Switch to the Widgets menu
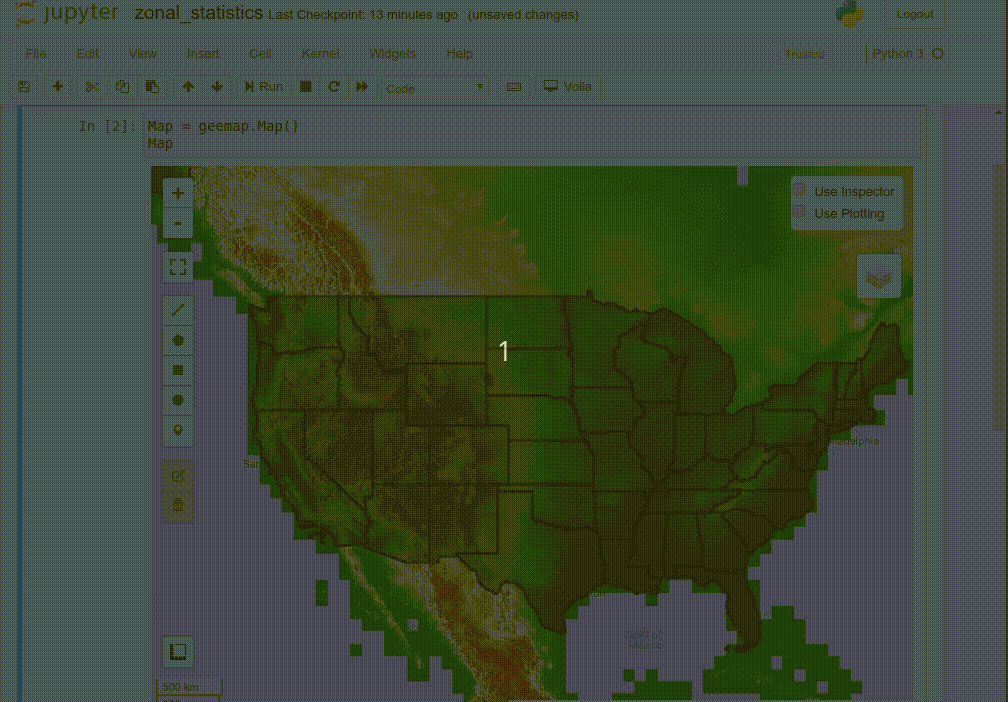The width and height of the screenshot is (1008, 702). click(392, 54)
